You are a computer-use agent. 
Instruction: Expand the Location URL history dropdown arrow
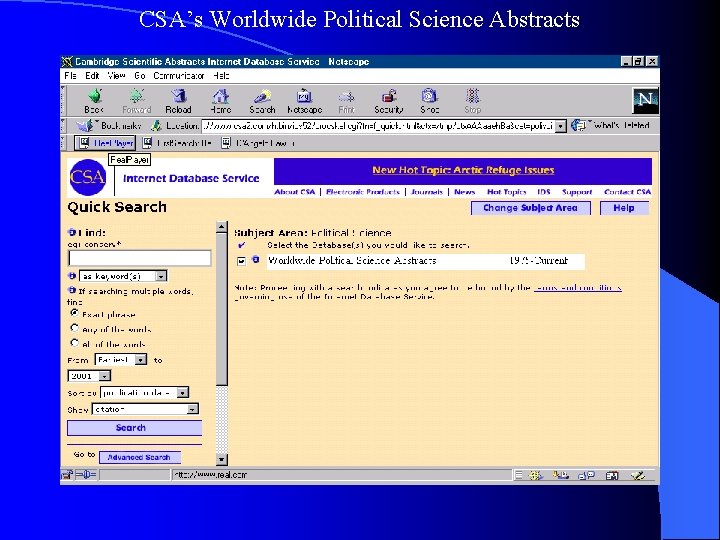tap(561, 126)
